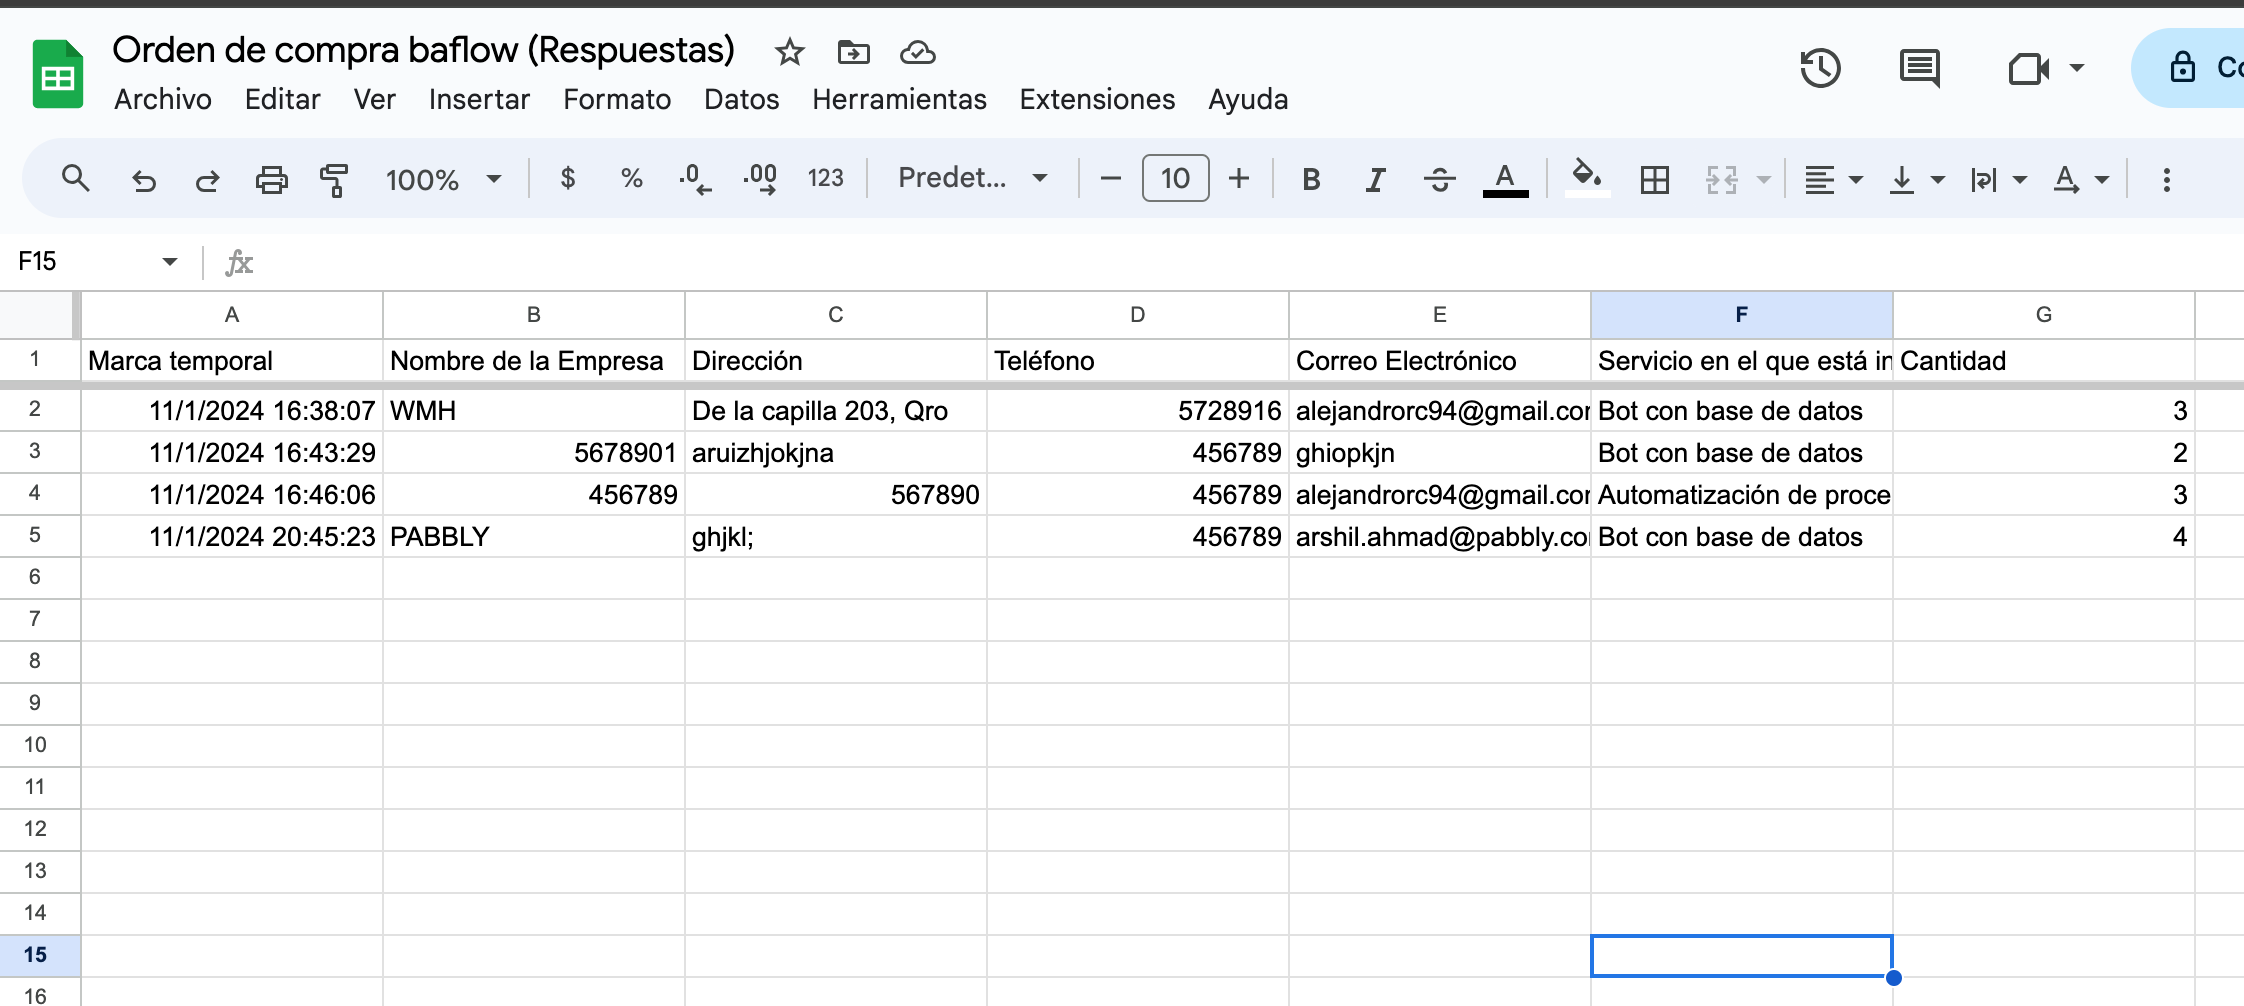The height and width of the screenshot is (1006, 2244).
Task: Open the search magnifier in toolbar
Action: [76, 179]
